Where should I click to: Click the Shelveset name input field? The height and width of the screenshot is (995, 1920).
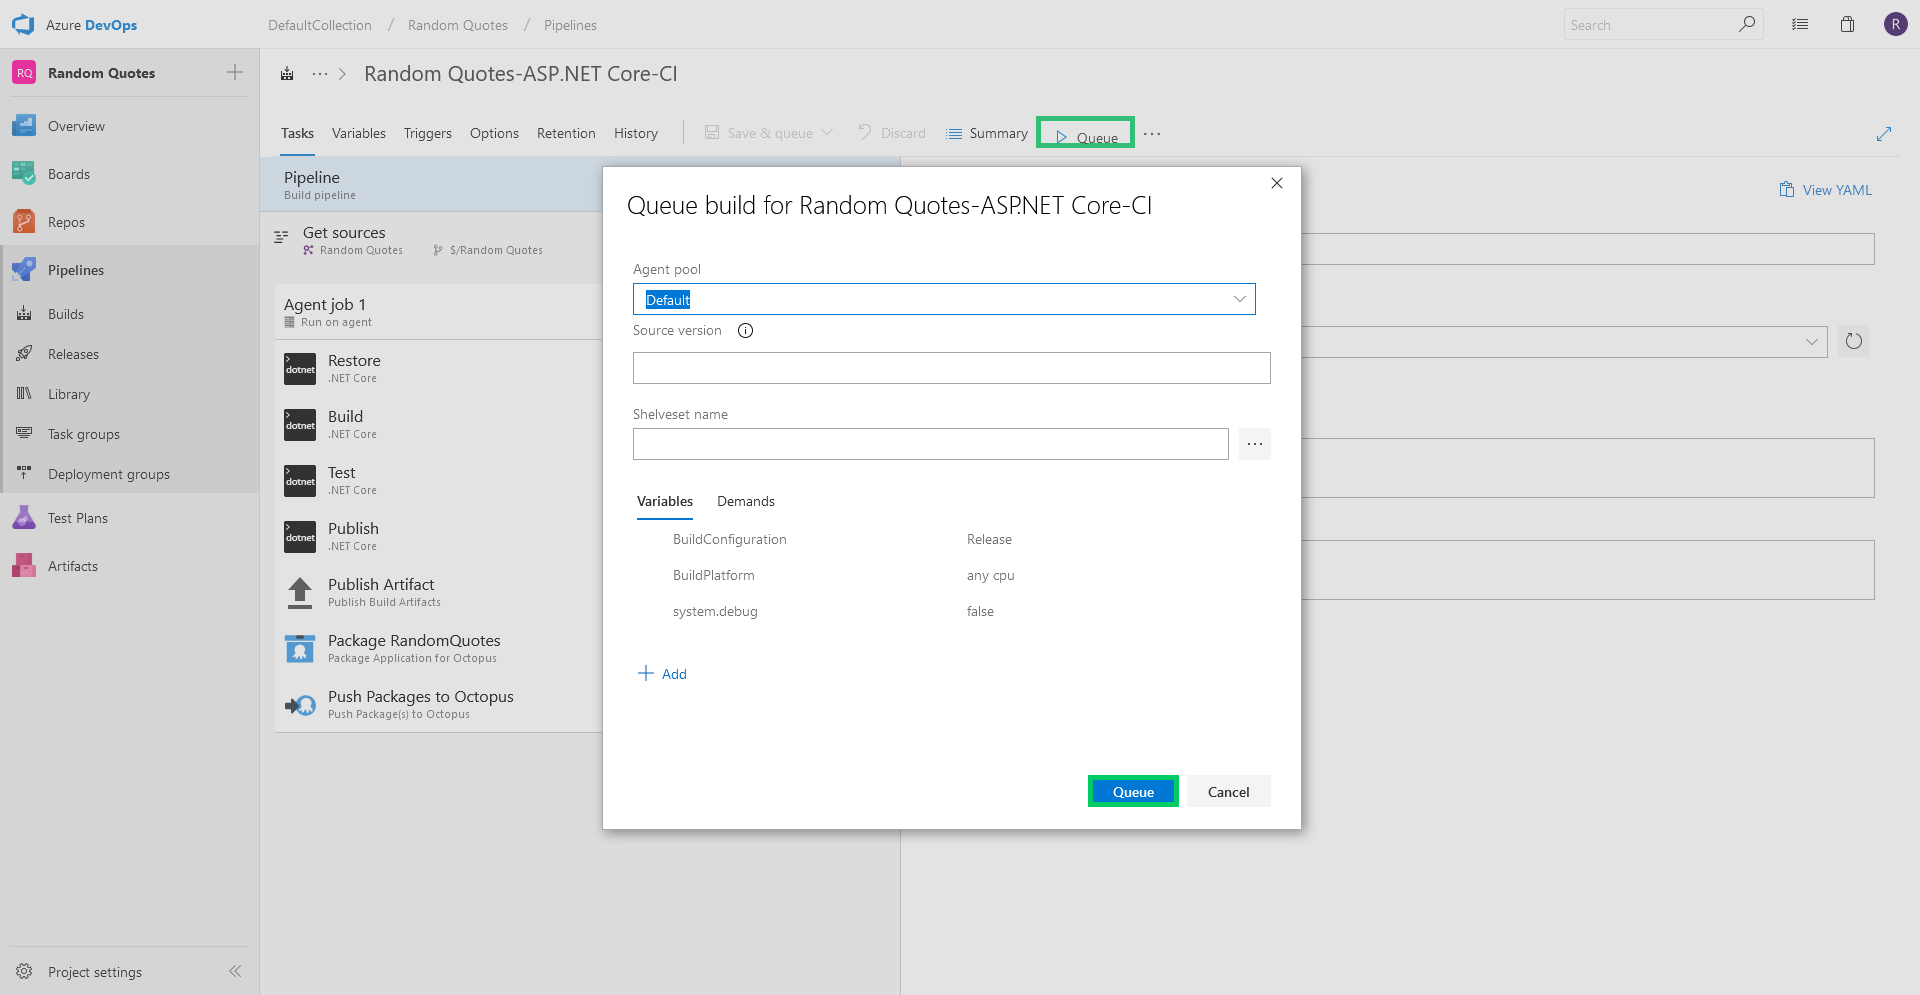[x=930, y=444]
